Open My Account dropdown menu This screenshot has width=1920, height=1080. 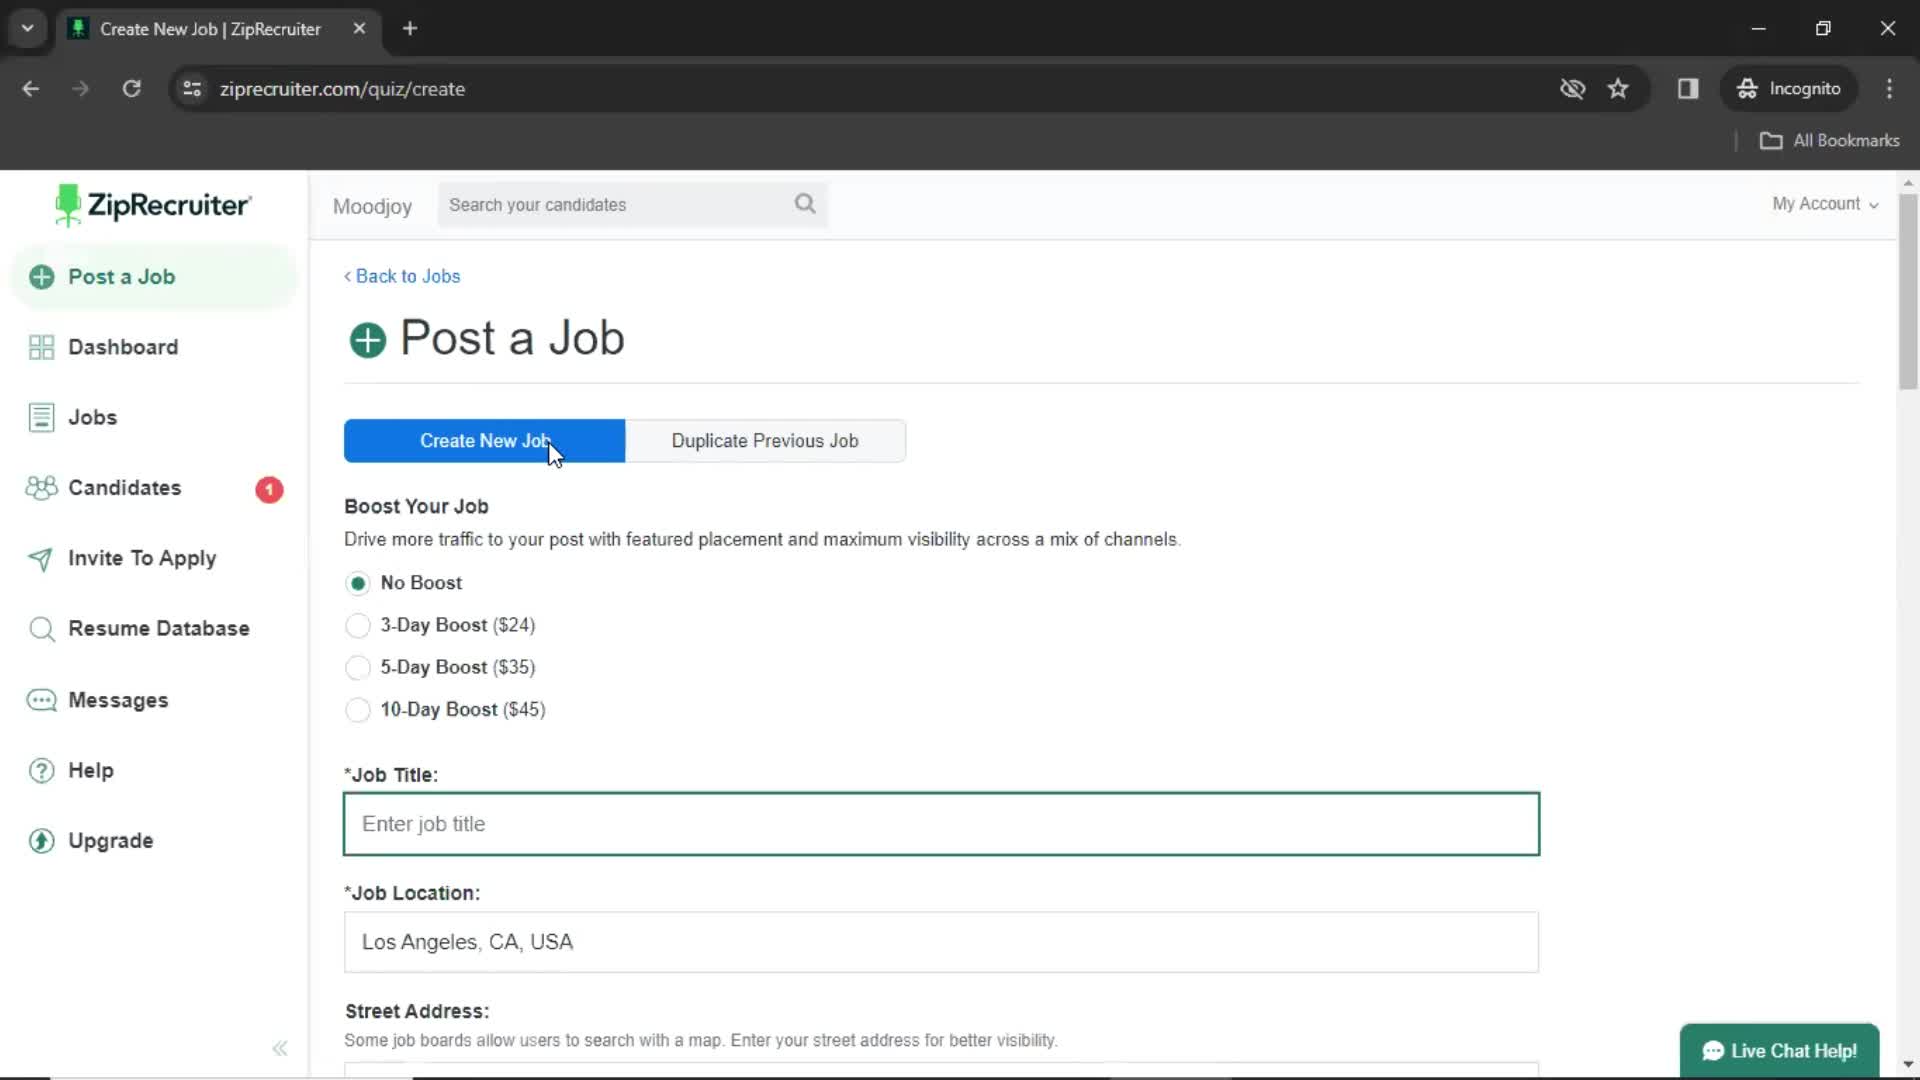point(1824,203)
